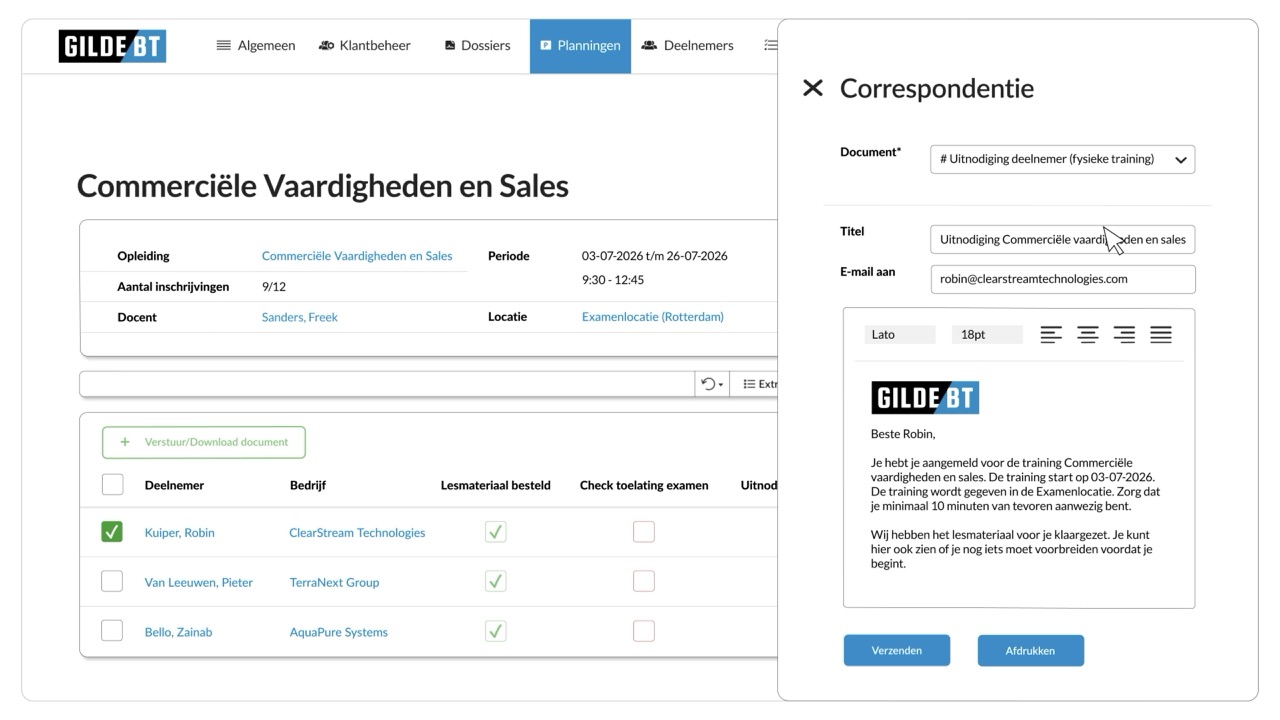Click the Afdrukken button
This screenshot has height=720, width=1280.
coord(1030,650)
